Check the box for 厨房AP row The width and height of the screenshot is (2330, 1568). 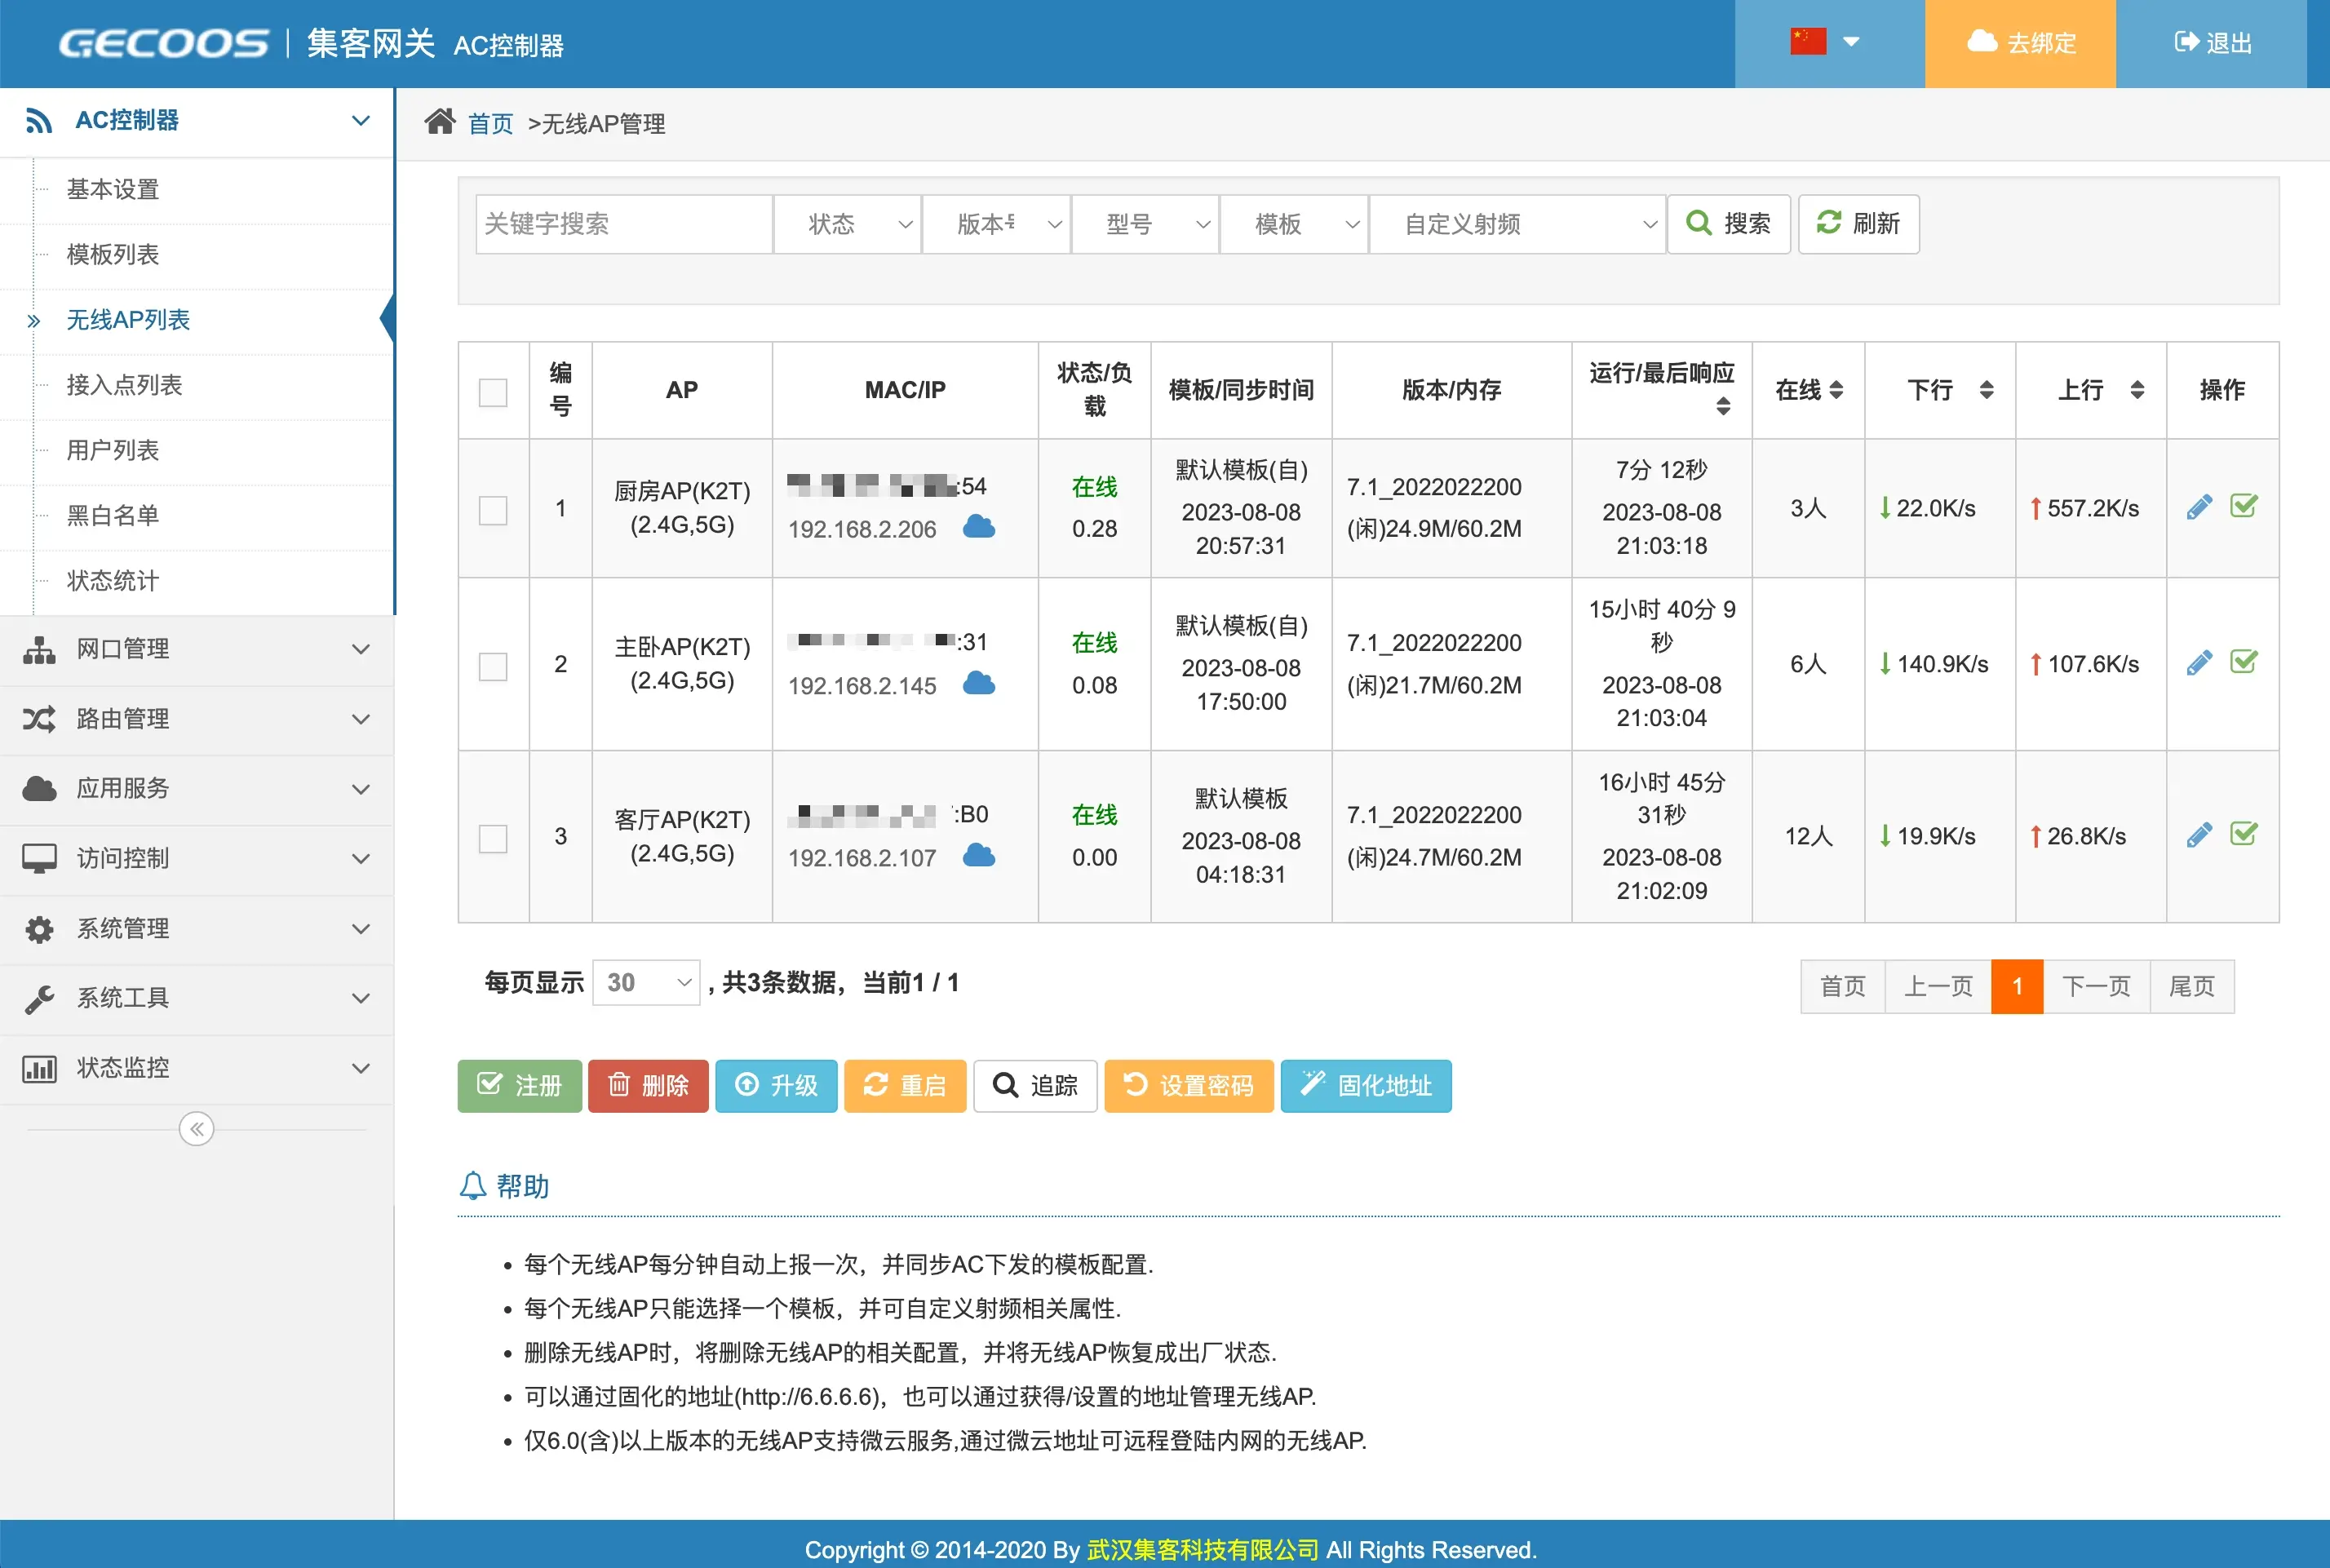click(x=493, y=510)
